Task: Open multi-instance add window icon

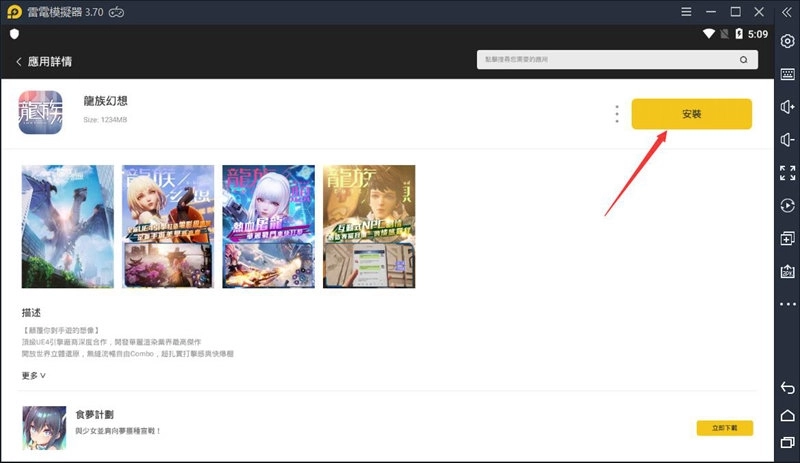Action: [x=787, y=239]
